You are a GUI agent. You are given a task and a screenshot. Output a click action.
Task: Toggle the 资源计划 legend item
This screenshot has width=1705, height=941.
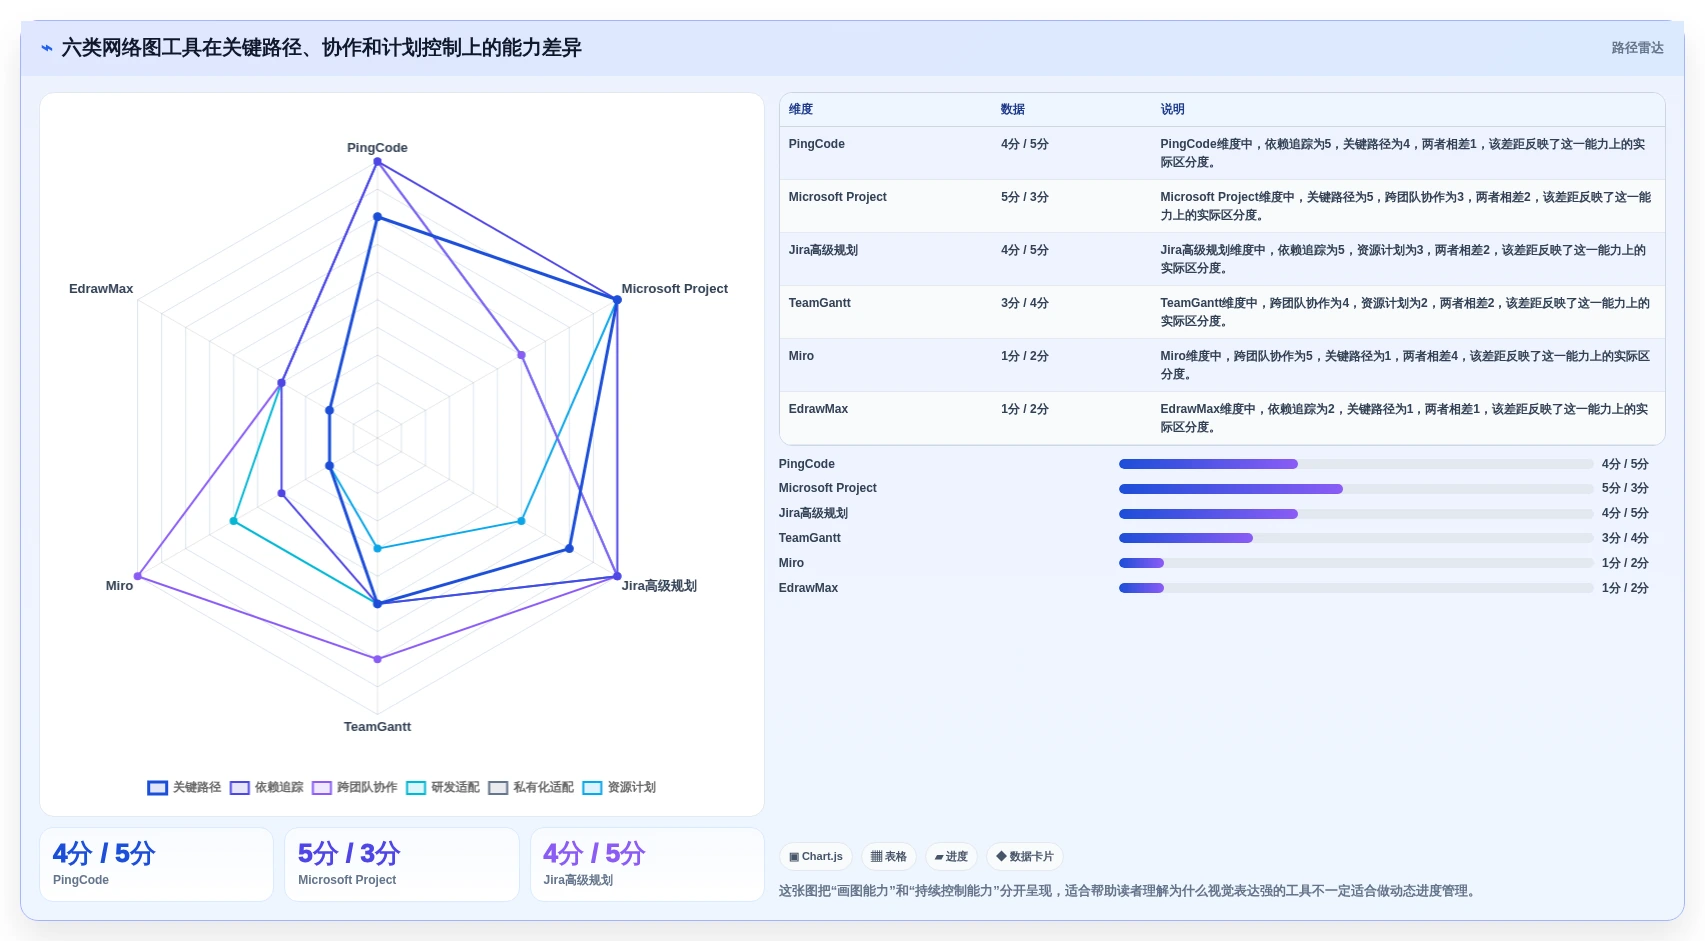(619, 787)
